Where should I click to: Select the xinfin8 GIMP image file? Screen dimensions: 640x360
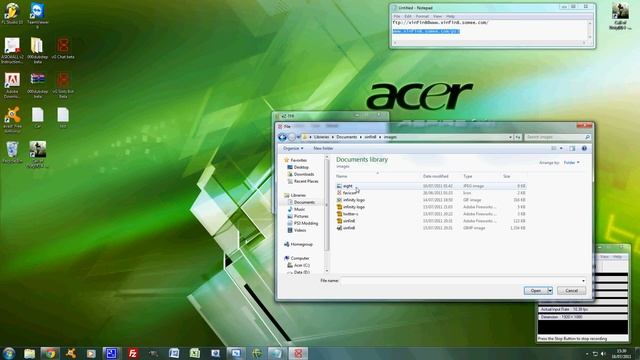tap(349, 228)
